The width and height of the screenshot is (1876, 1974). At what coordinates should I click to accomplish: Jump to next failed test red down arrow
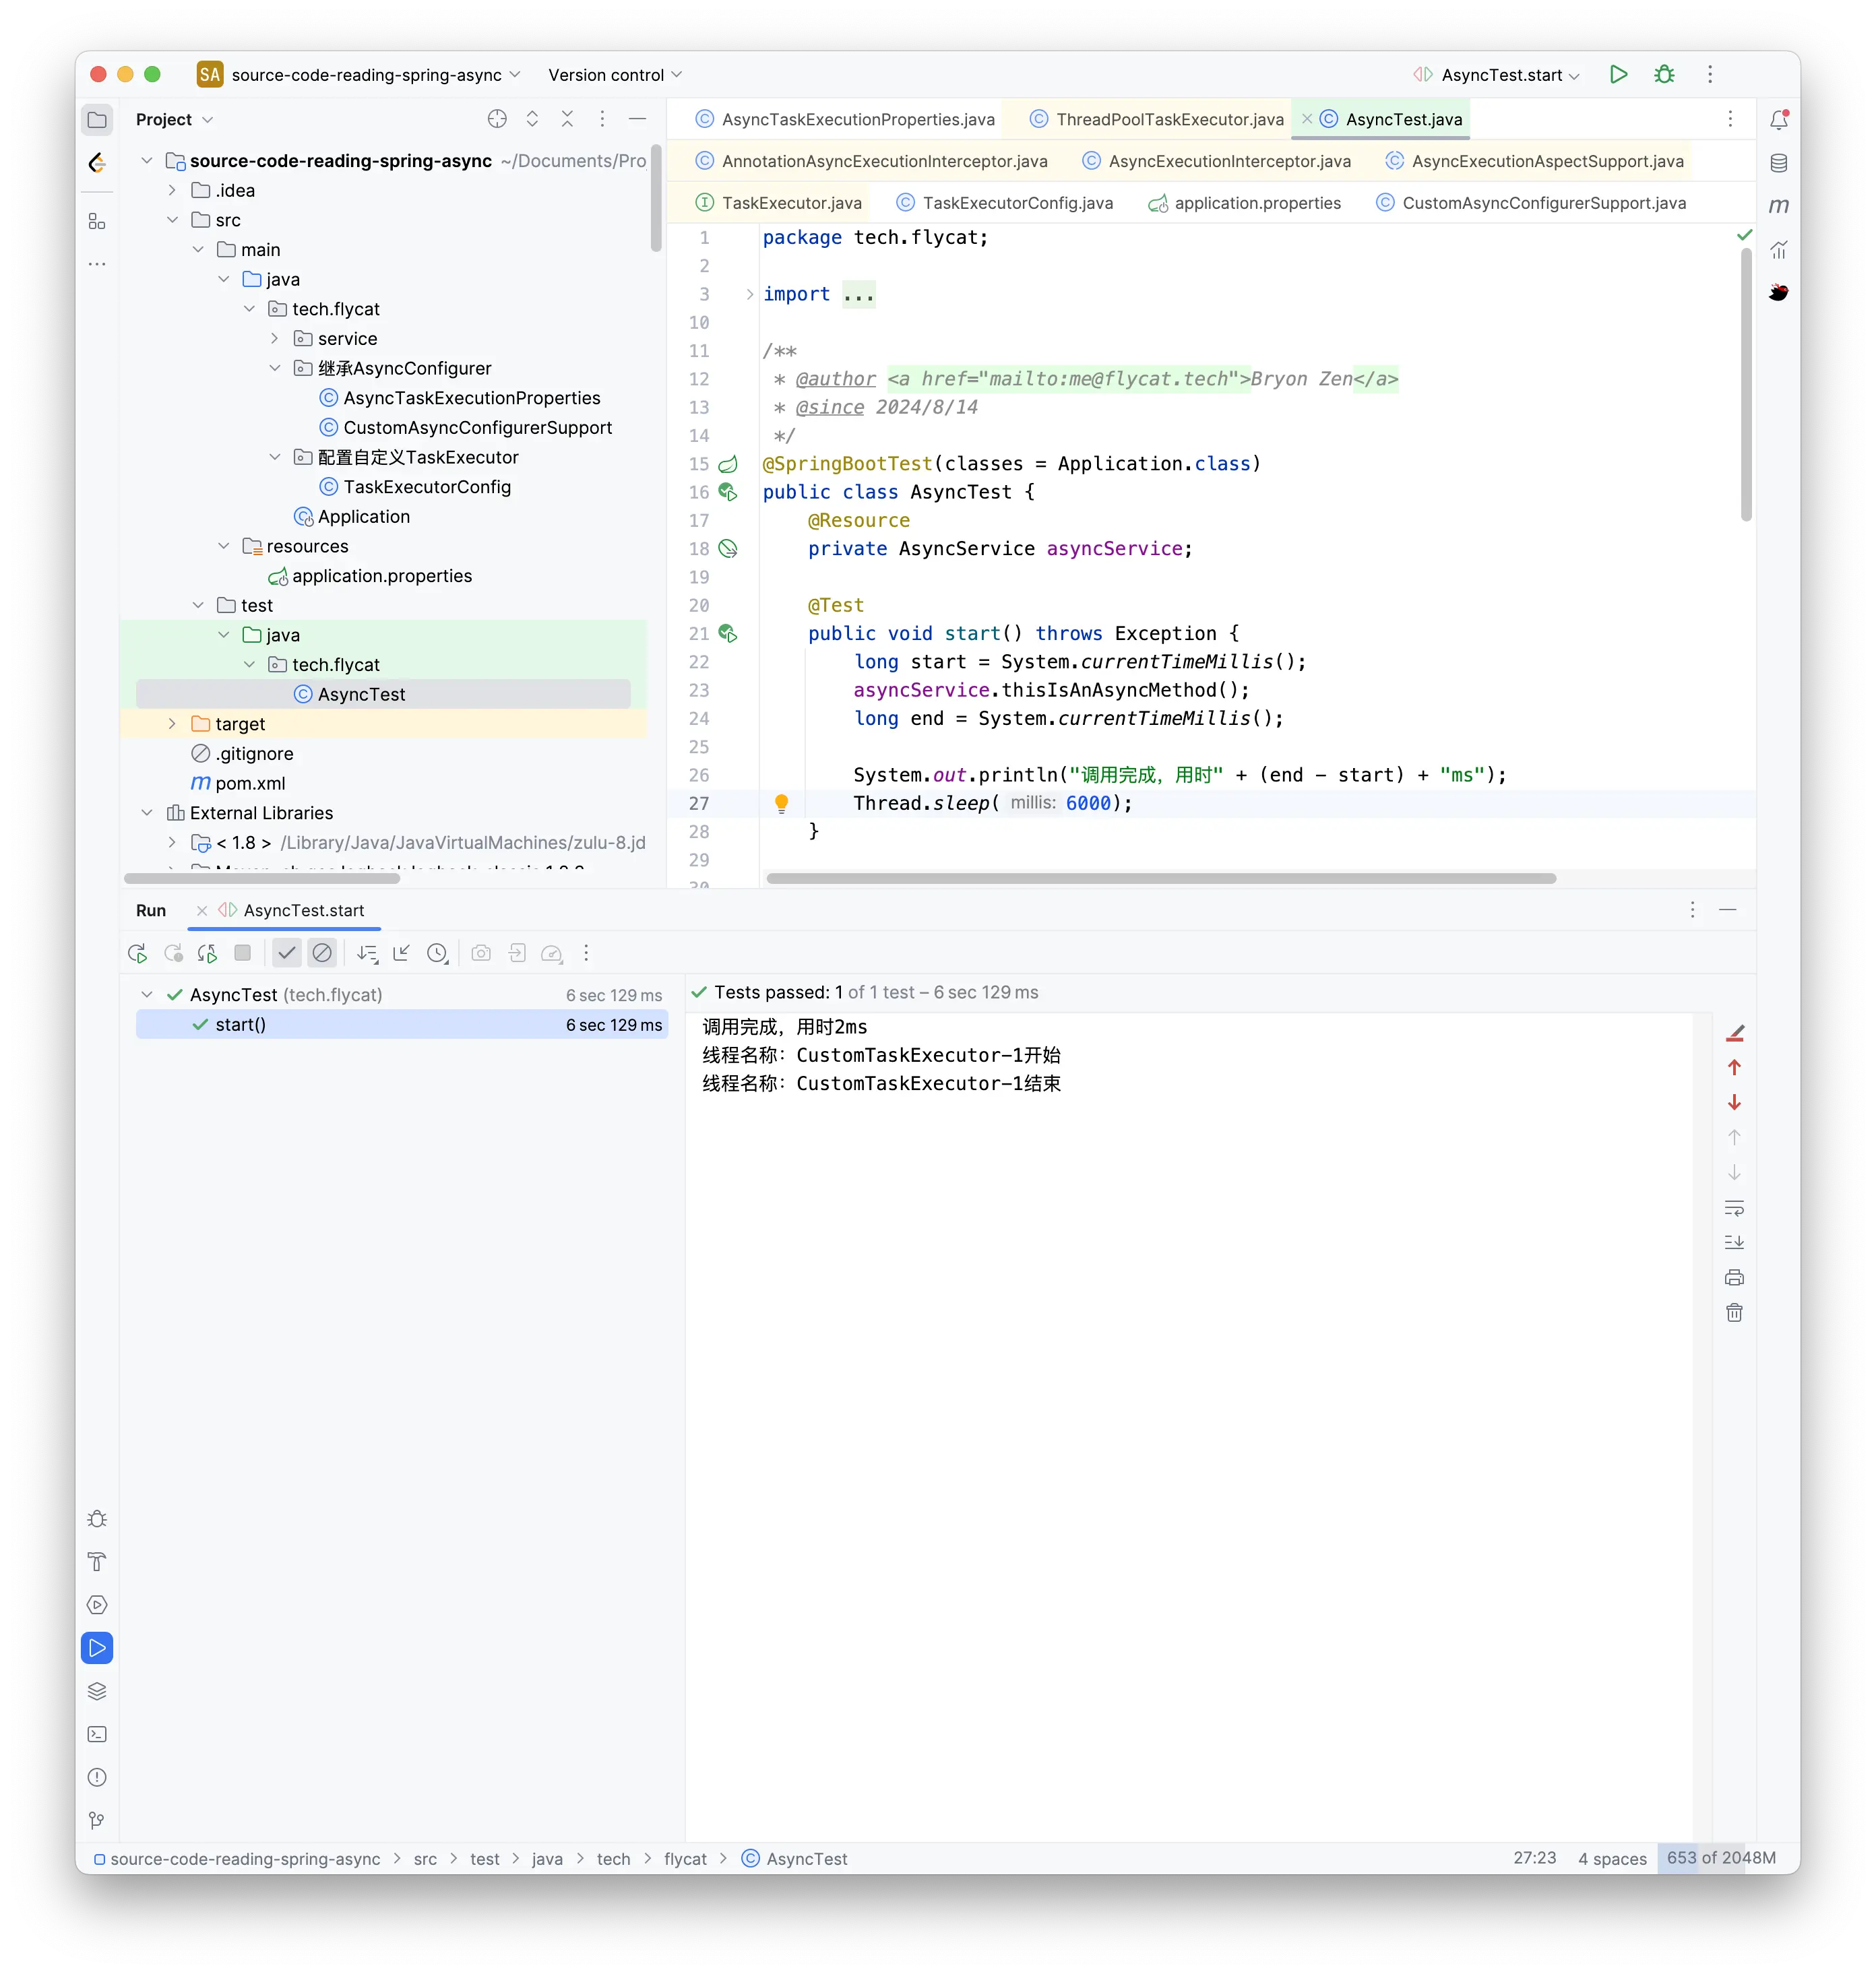1734,1103
